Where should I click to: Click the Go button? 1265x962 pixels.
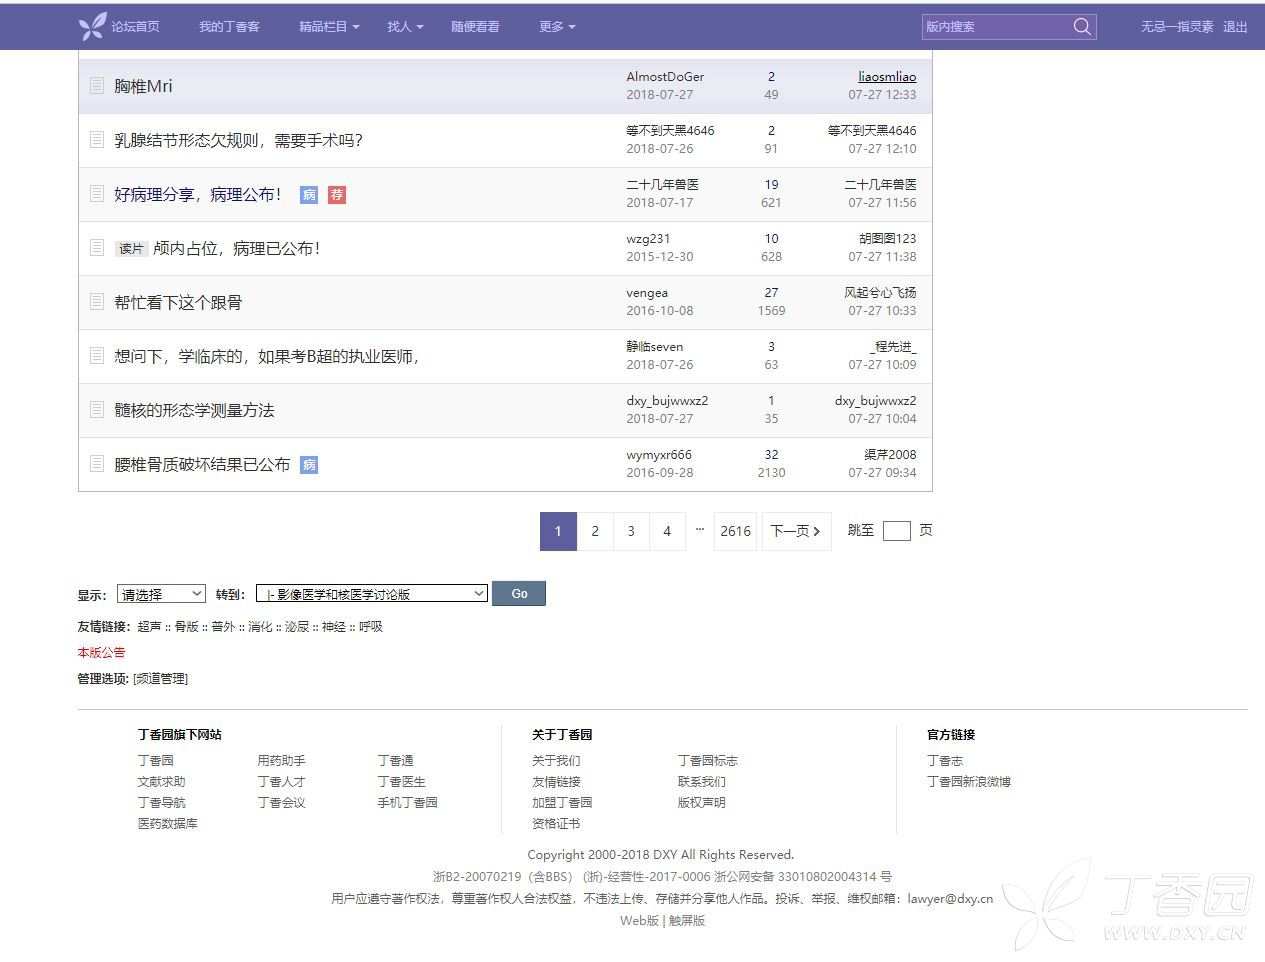point(519,594)
